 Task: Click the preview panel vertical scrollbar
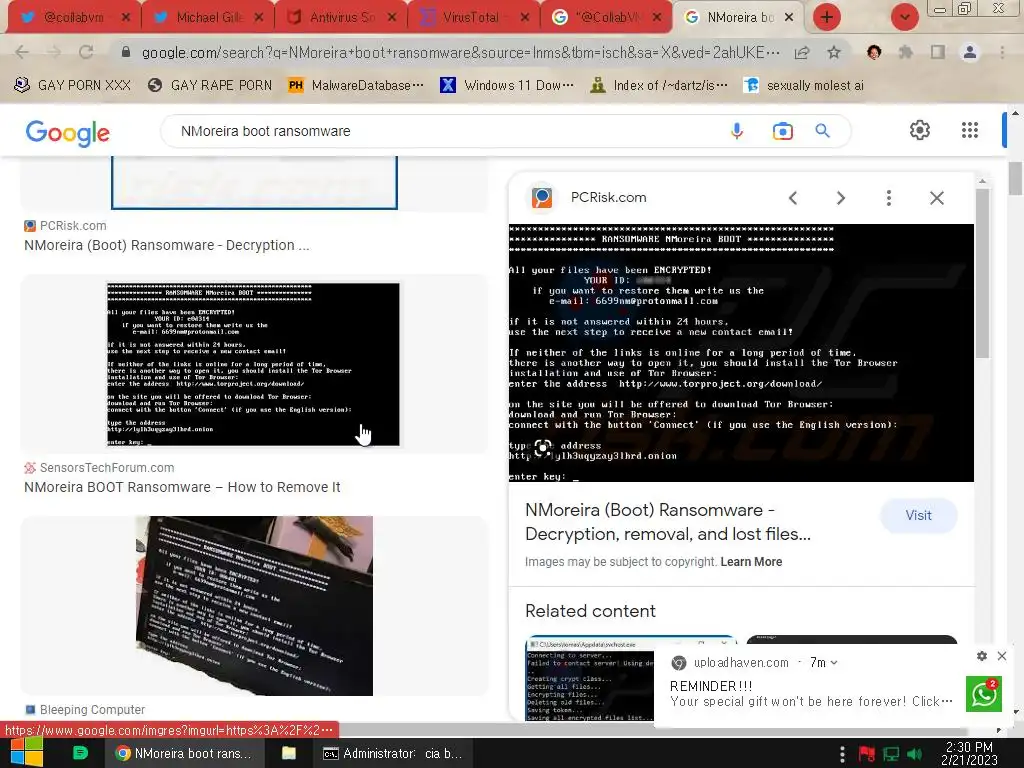pyautogui.click(x=982, y=271)
